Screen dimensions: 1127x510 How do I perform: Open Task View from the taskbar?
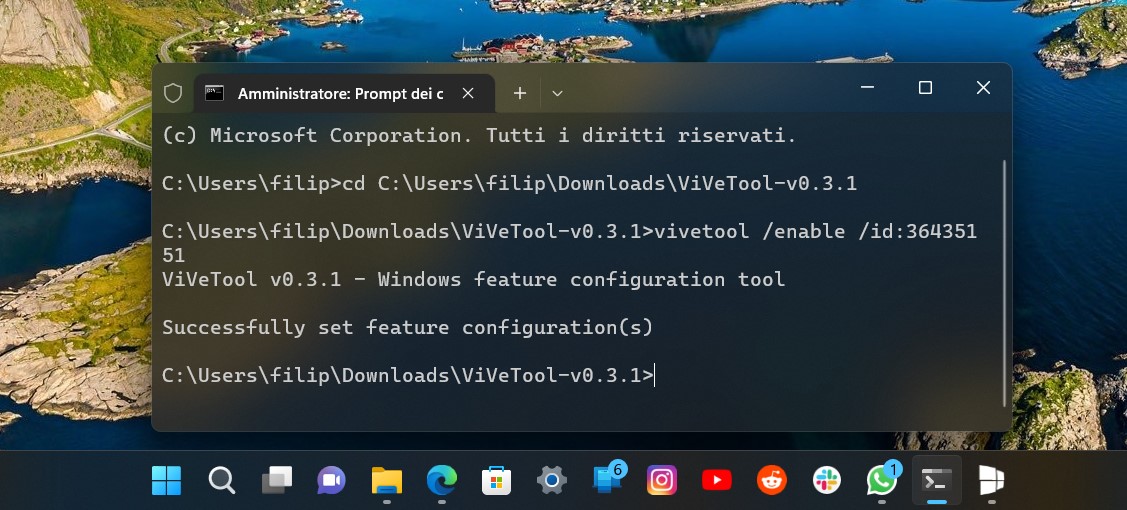tap(277, 480)
